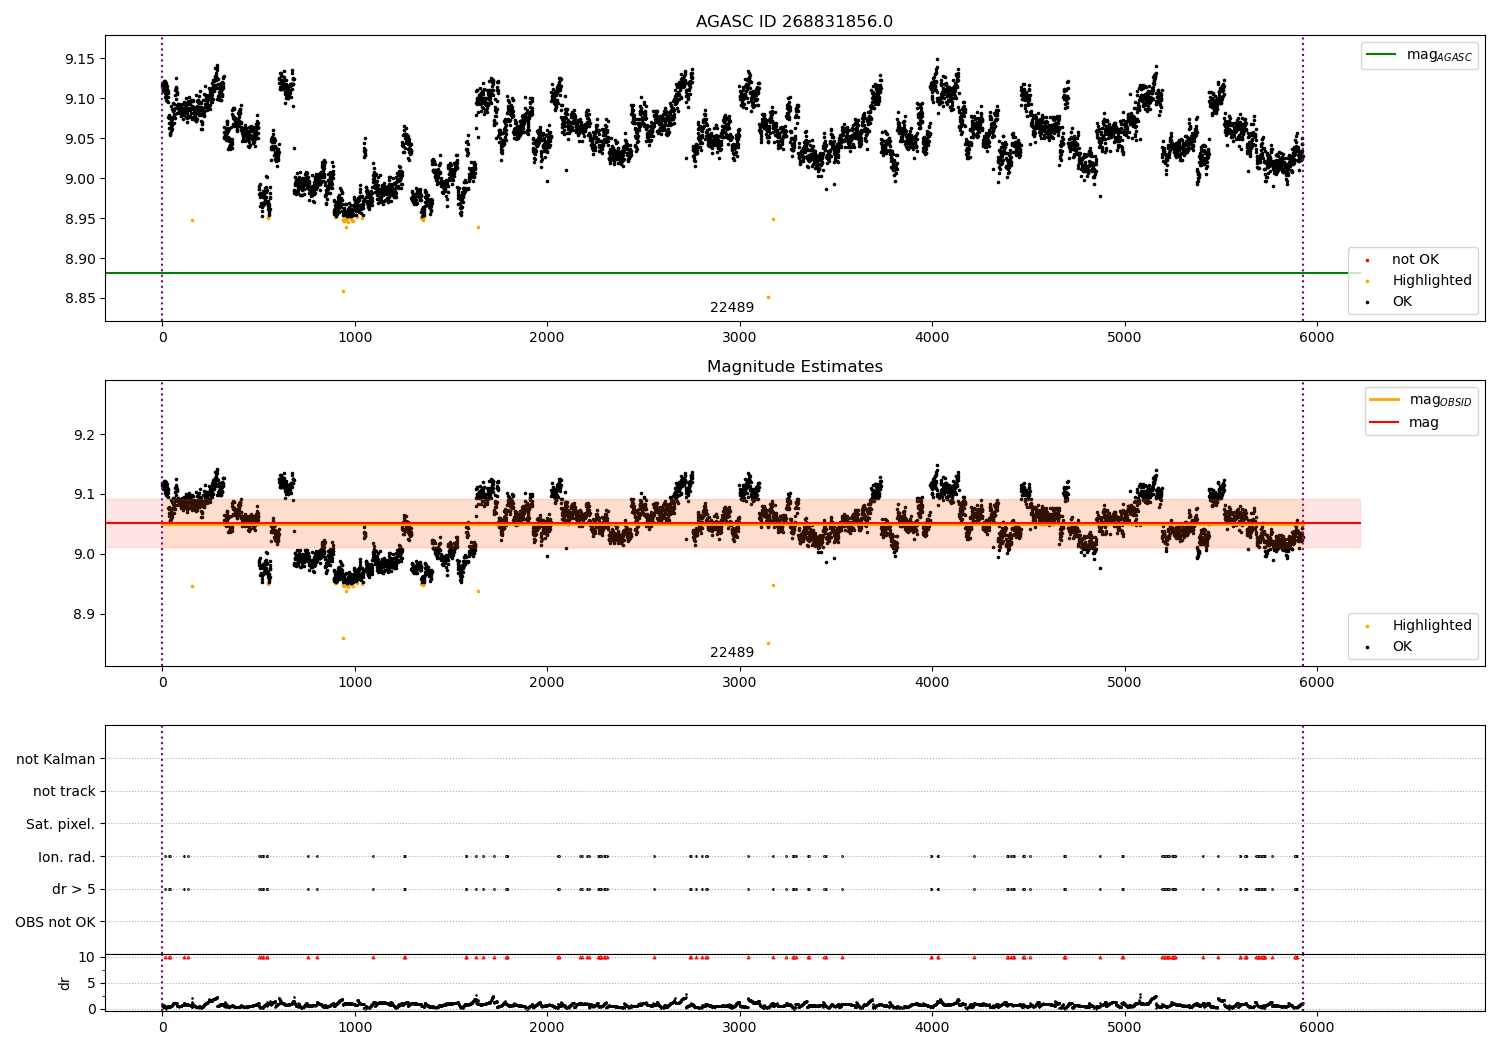Select the 9.10 y-axis tick in the top plot
The width and height of the screenshot is (1500, 1050).
79,99
